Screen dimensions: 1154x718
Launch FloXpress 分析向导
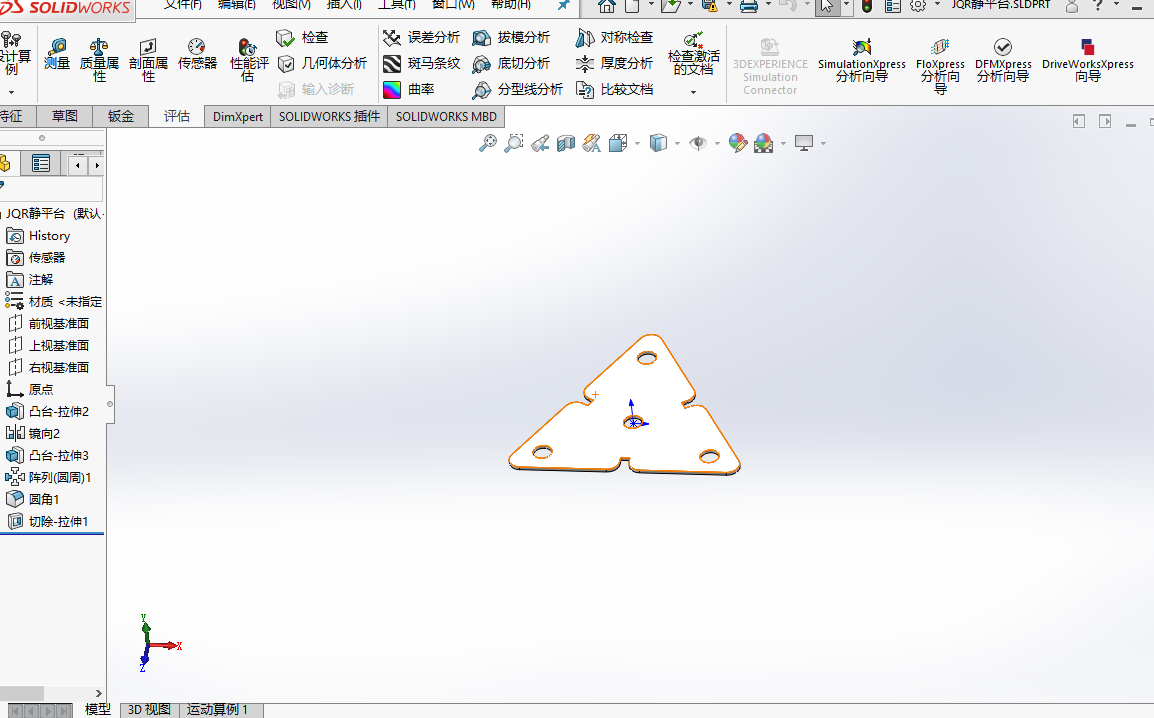[940, 66]
